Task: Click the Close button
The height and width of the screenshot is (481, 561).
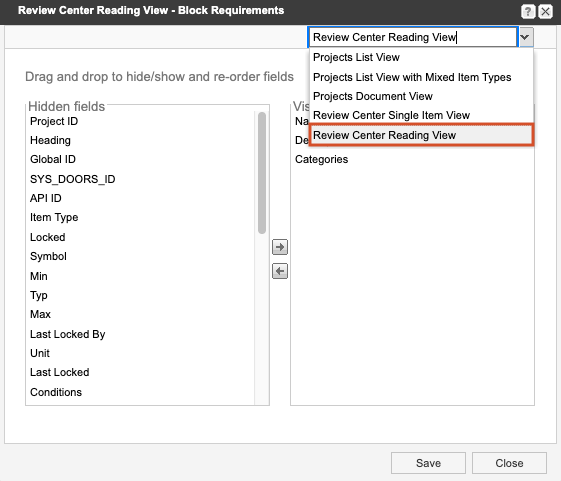Action: click(509, 463)
